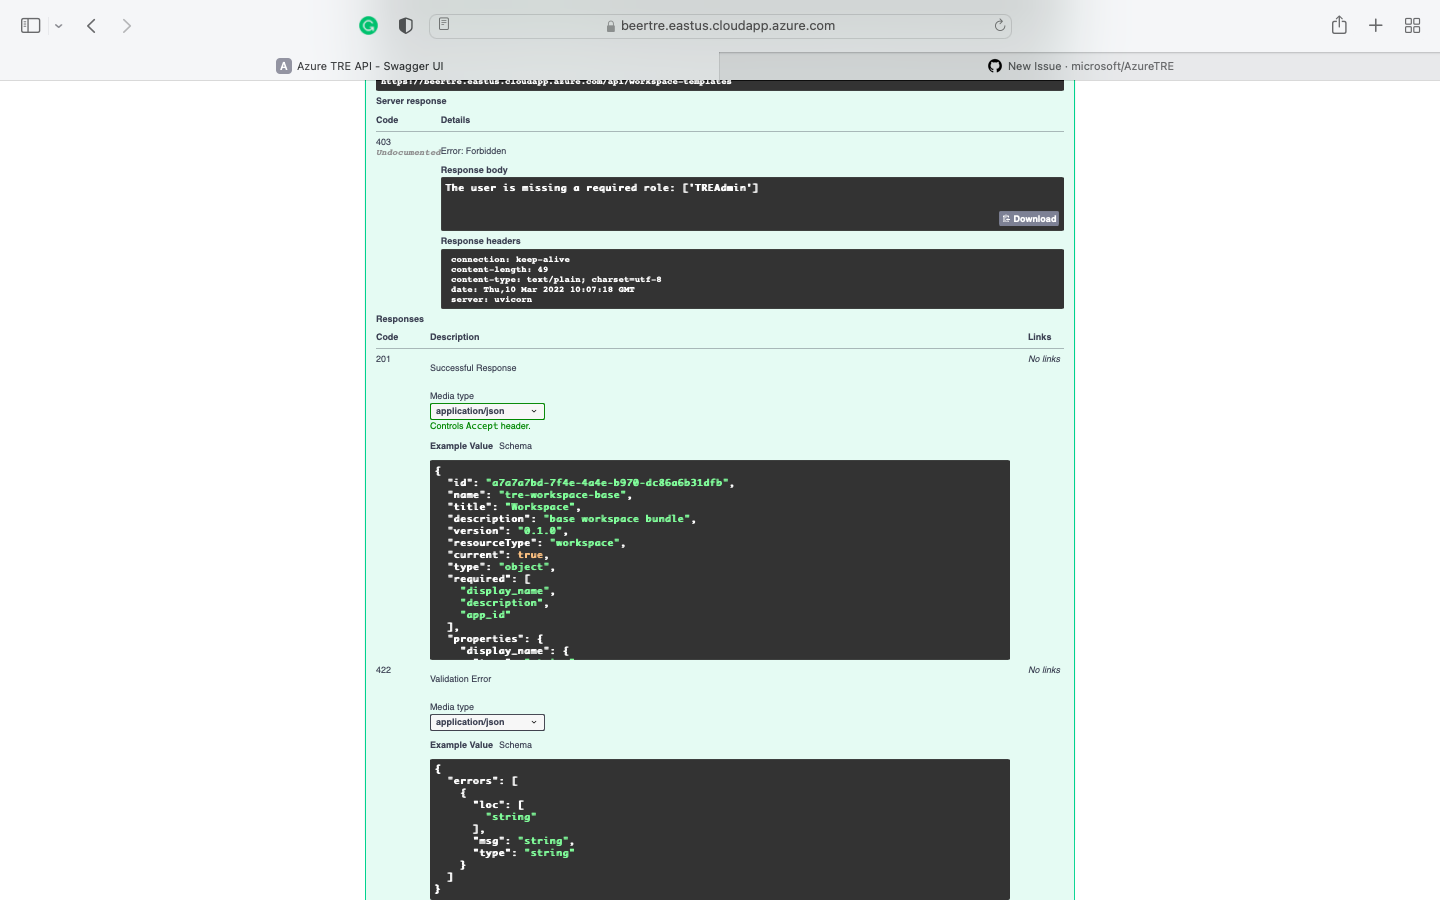Screen dimensions: 1440x900
Task: Open the Share menu
Action: [1339, 25]
